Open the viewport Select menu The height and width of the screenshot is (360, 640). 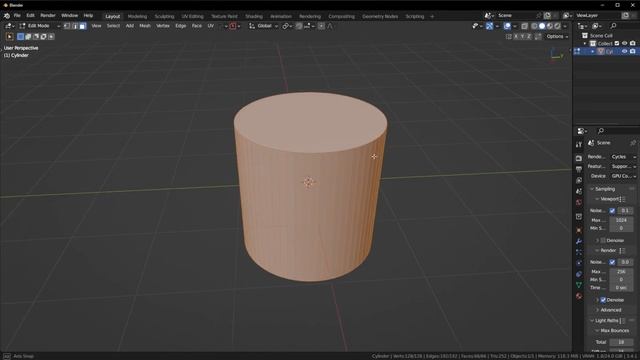[x=113, y=26]
